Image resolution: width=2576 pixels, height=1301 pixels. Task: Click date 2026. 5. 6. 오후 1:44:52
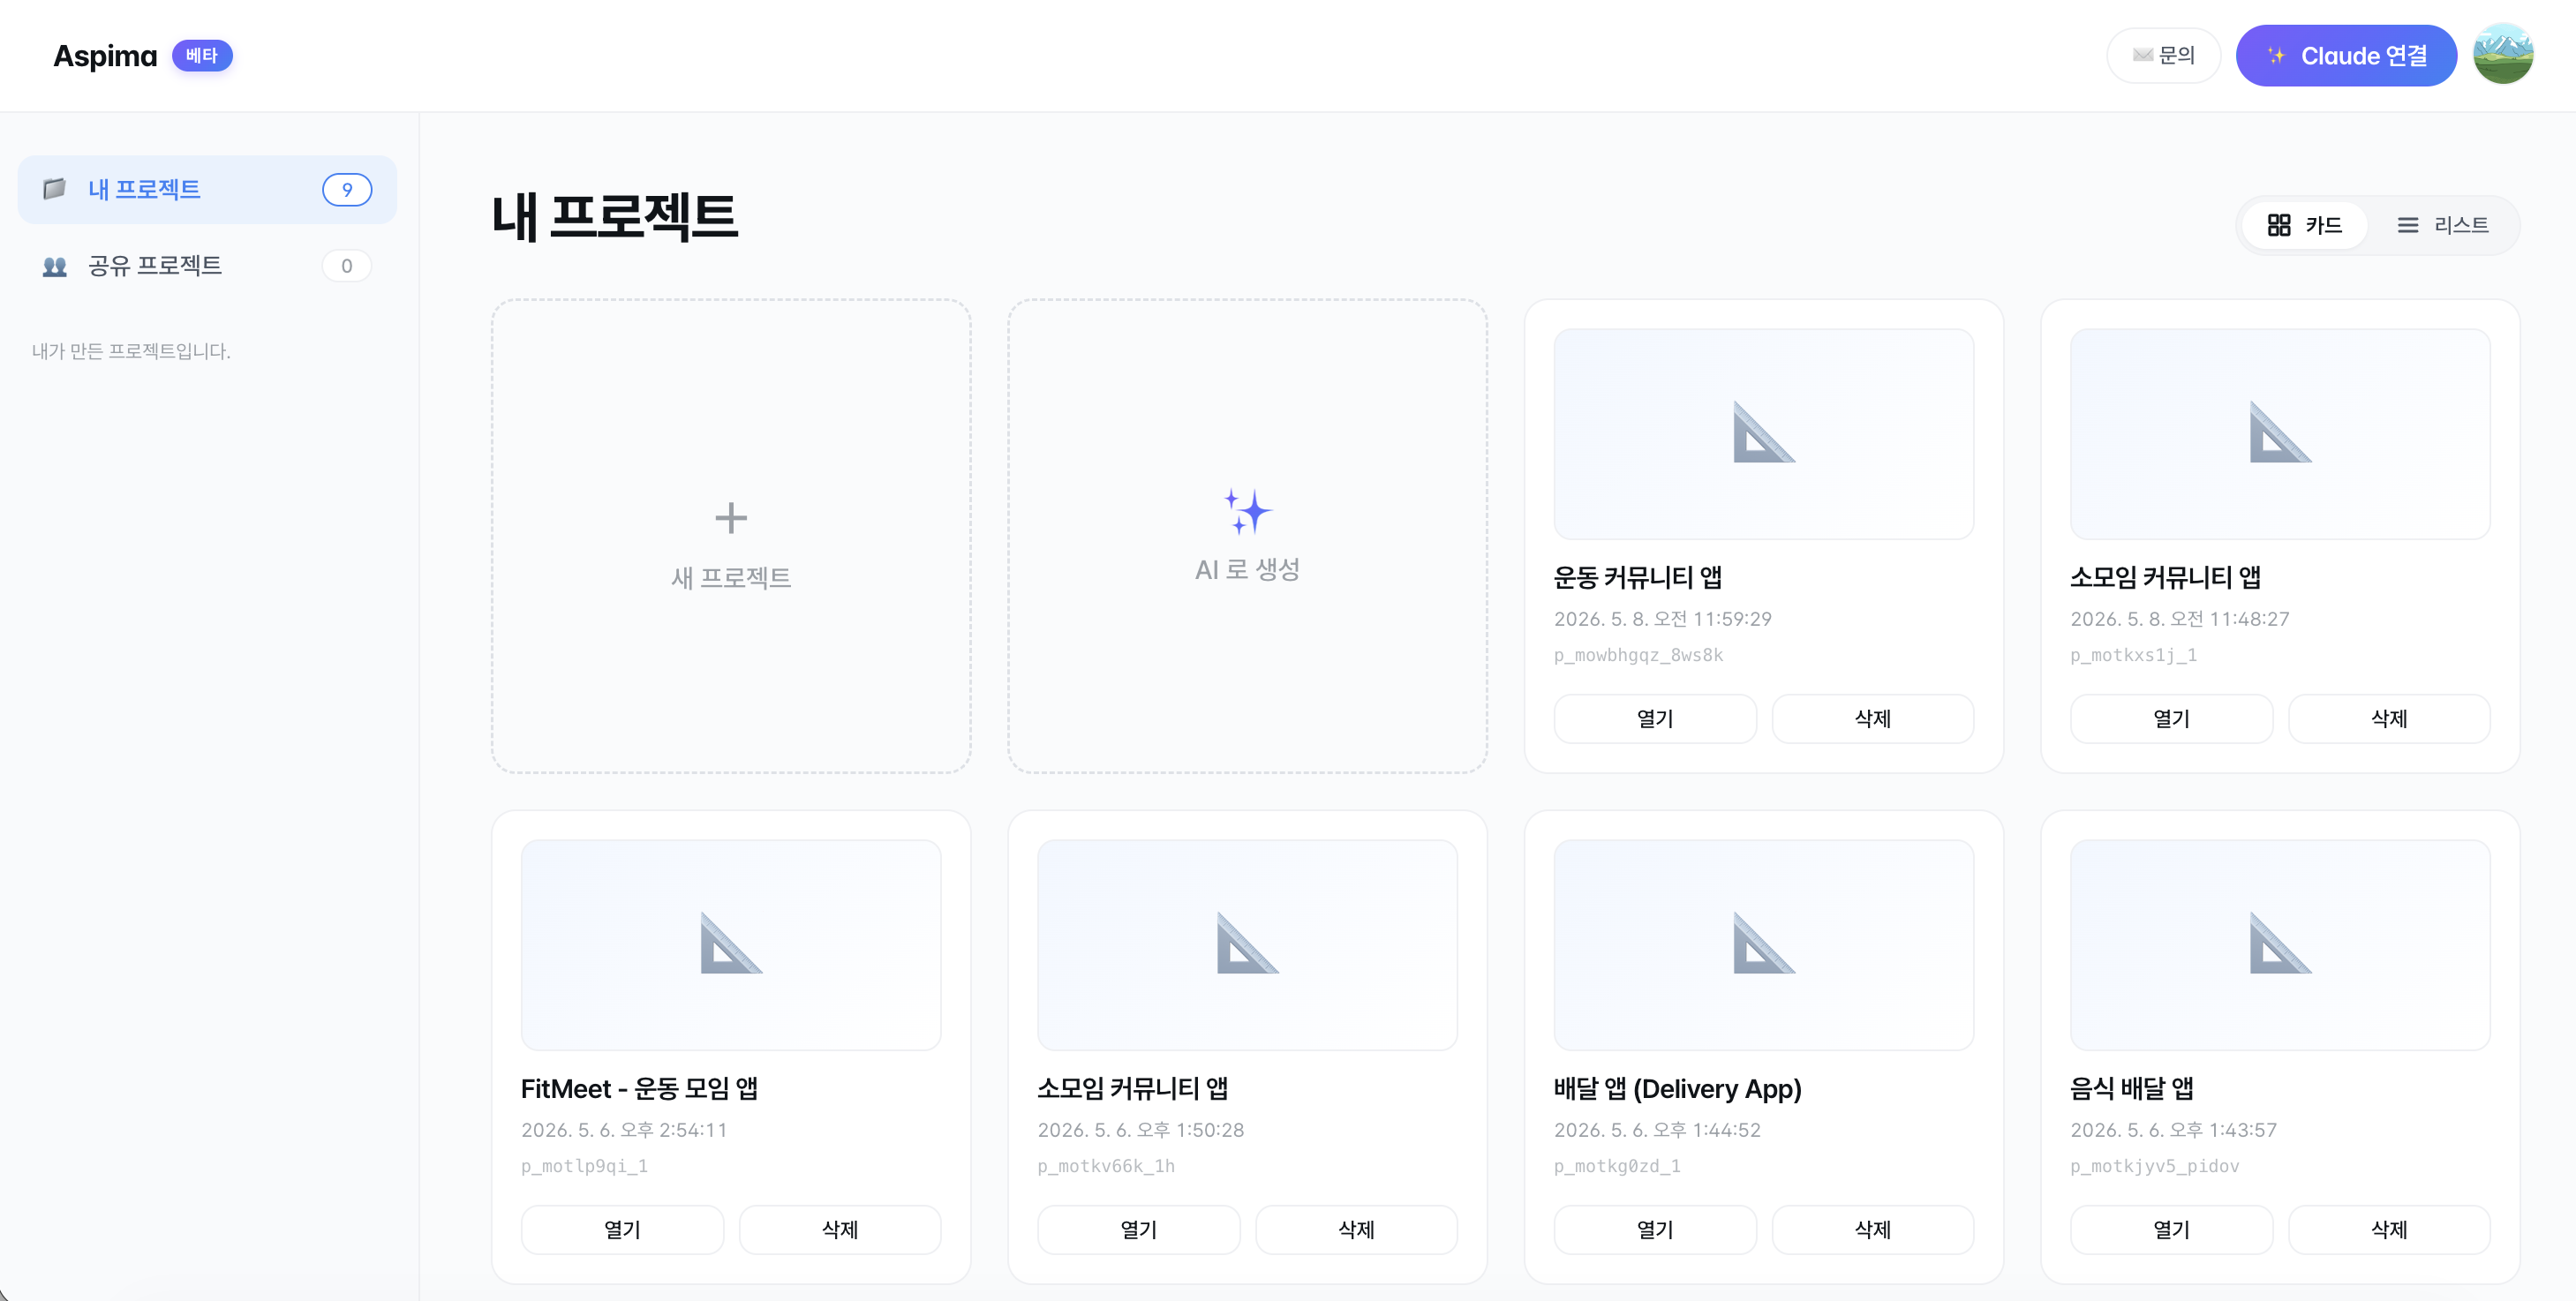(1657, 1130)
